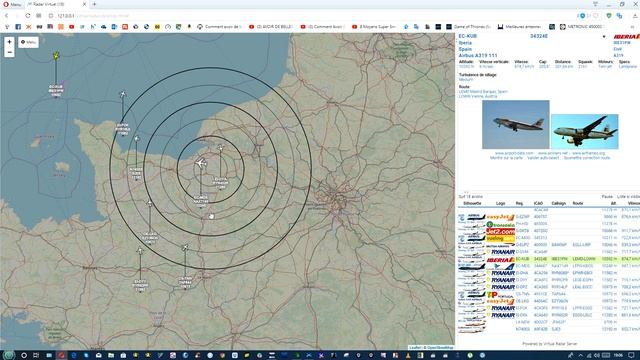The width and height of the screenshot is (640, 360).
Task: Sort list by Callsign column header
Action: pos(559,203)
